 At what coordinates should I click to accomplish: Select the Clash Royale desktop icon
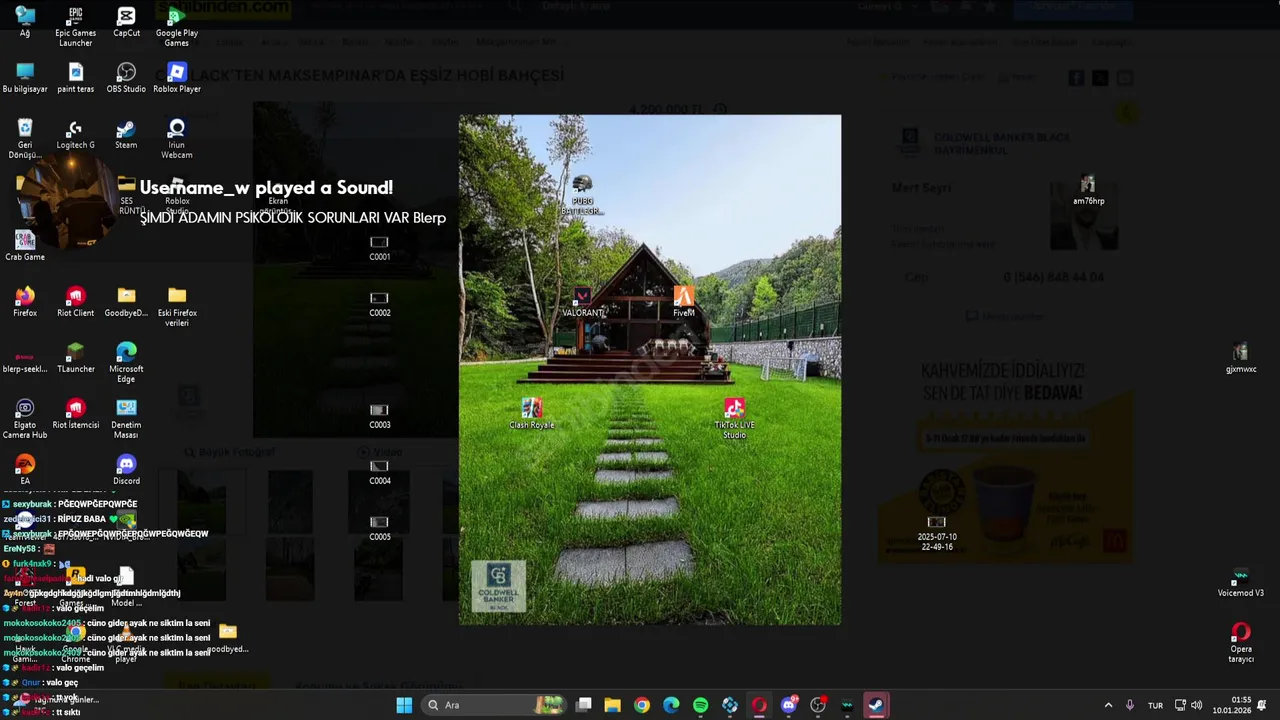click(x=532, y=414)
